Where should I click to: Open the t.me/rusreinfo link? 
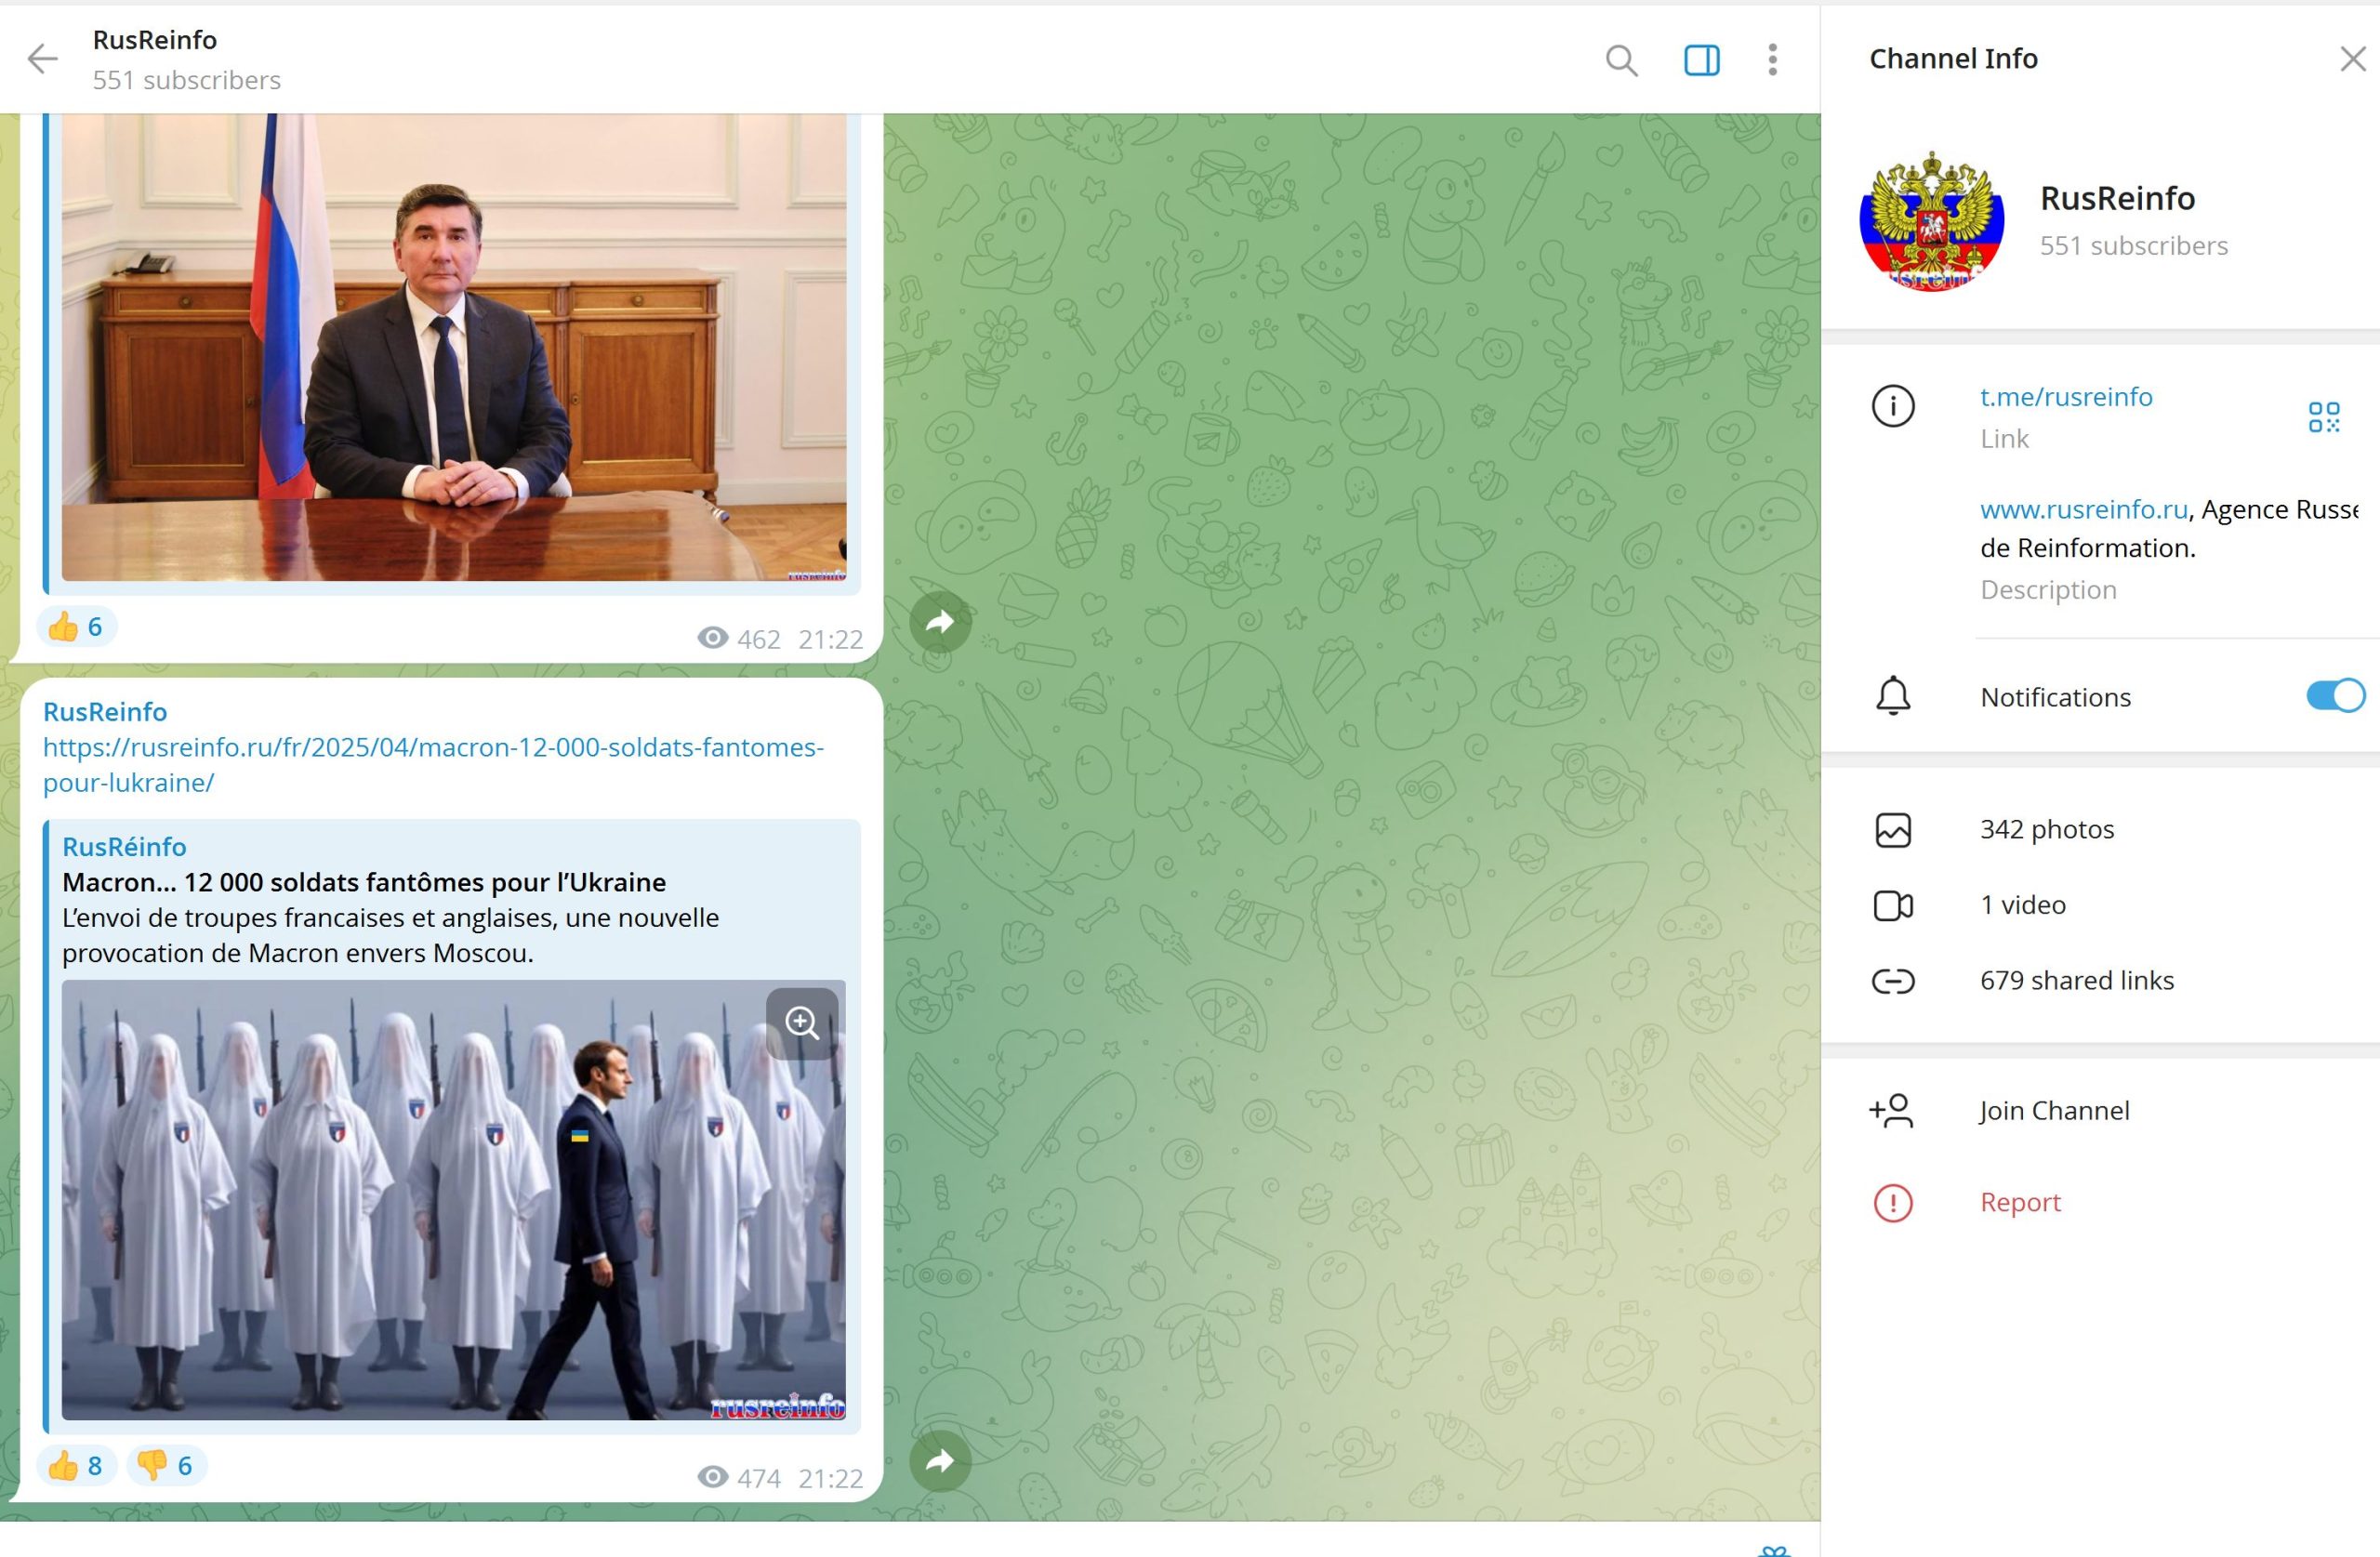tap(2066, 397)
